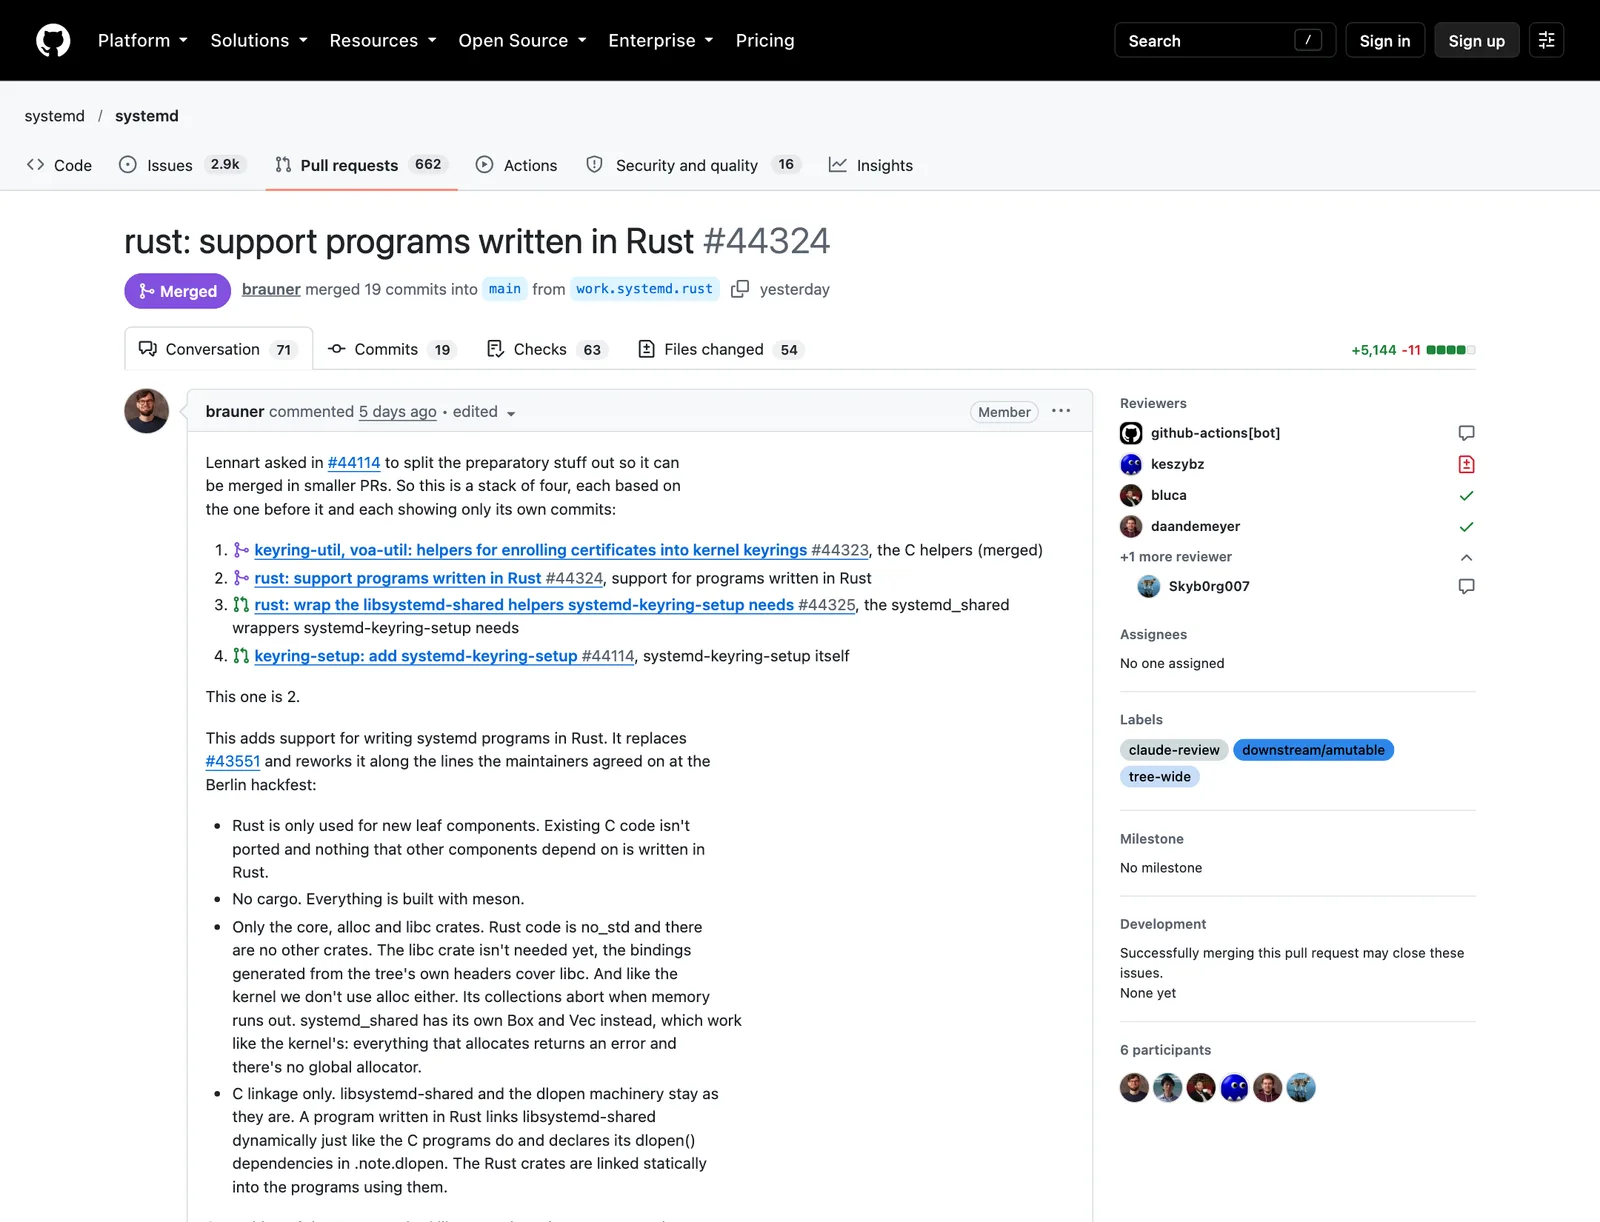Viewport: 1600px width, 1222px height.
Task: Open the comment options three-dot menu
Action: tap(1061, 411)
